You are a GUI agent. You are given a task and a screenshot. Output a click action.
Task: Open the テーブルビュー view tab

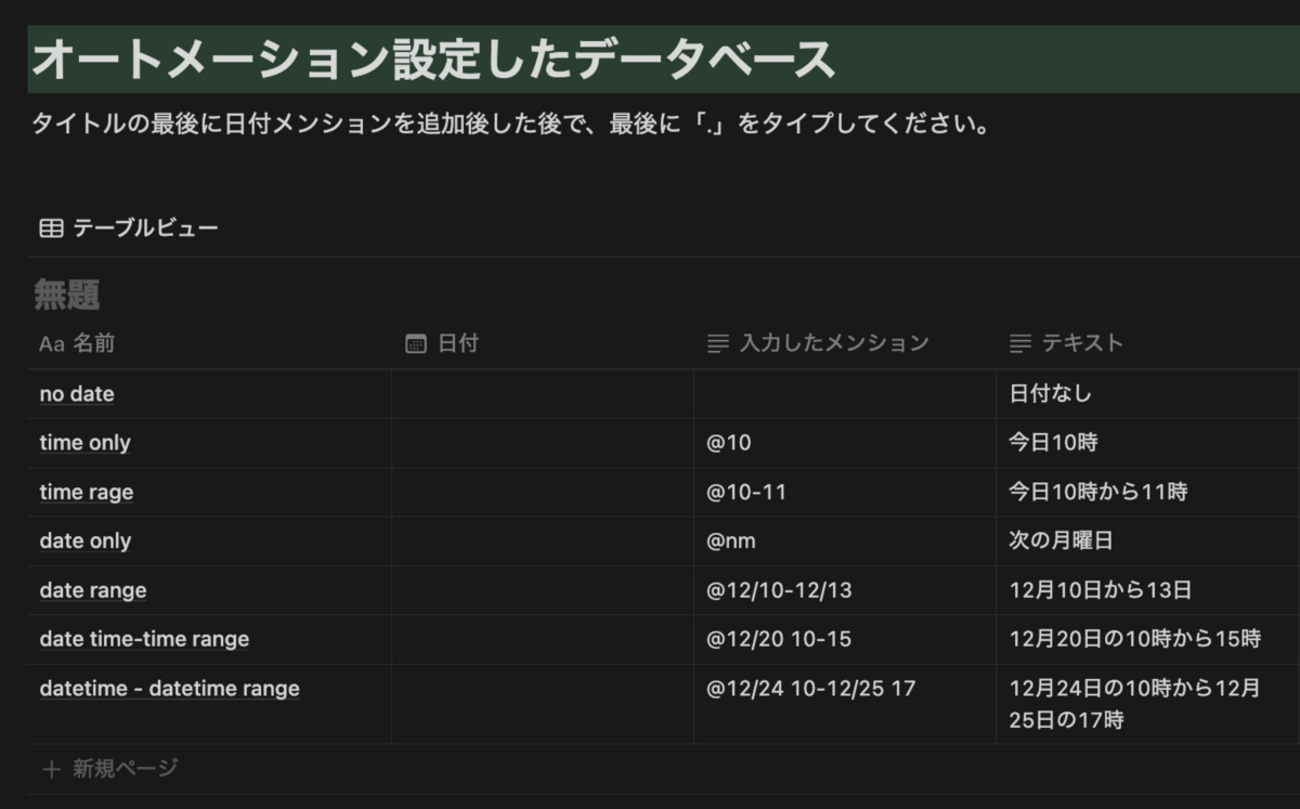pyautogui.click(x=129, y=228)
